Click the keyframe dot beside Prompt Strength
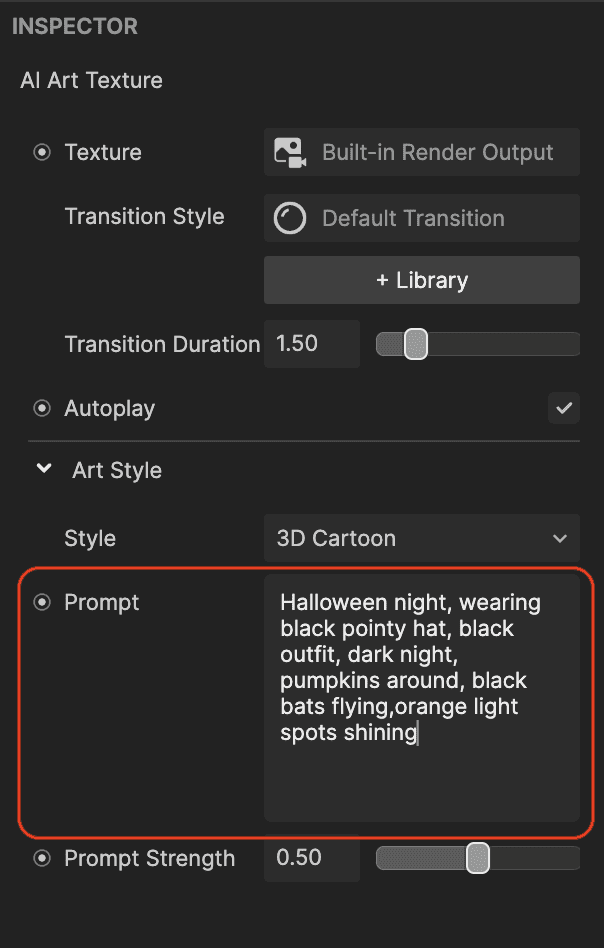 [x=42, y=858]
